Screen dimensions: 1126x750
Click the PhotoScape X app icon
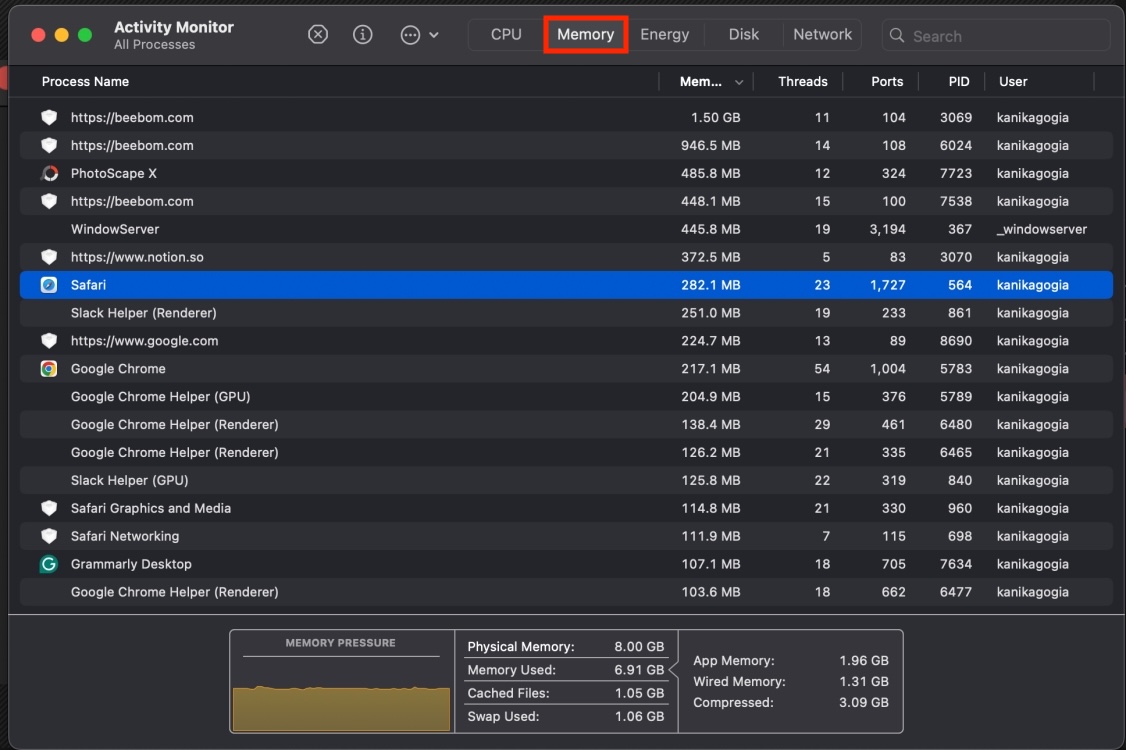click(x=49, y=173)
